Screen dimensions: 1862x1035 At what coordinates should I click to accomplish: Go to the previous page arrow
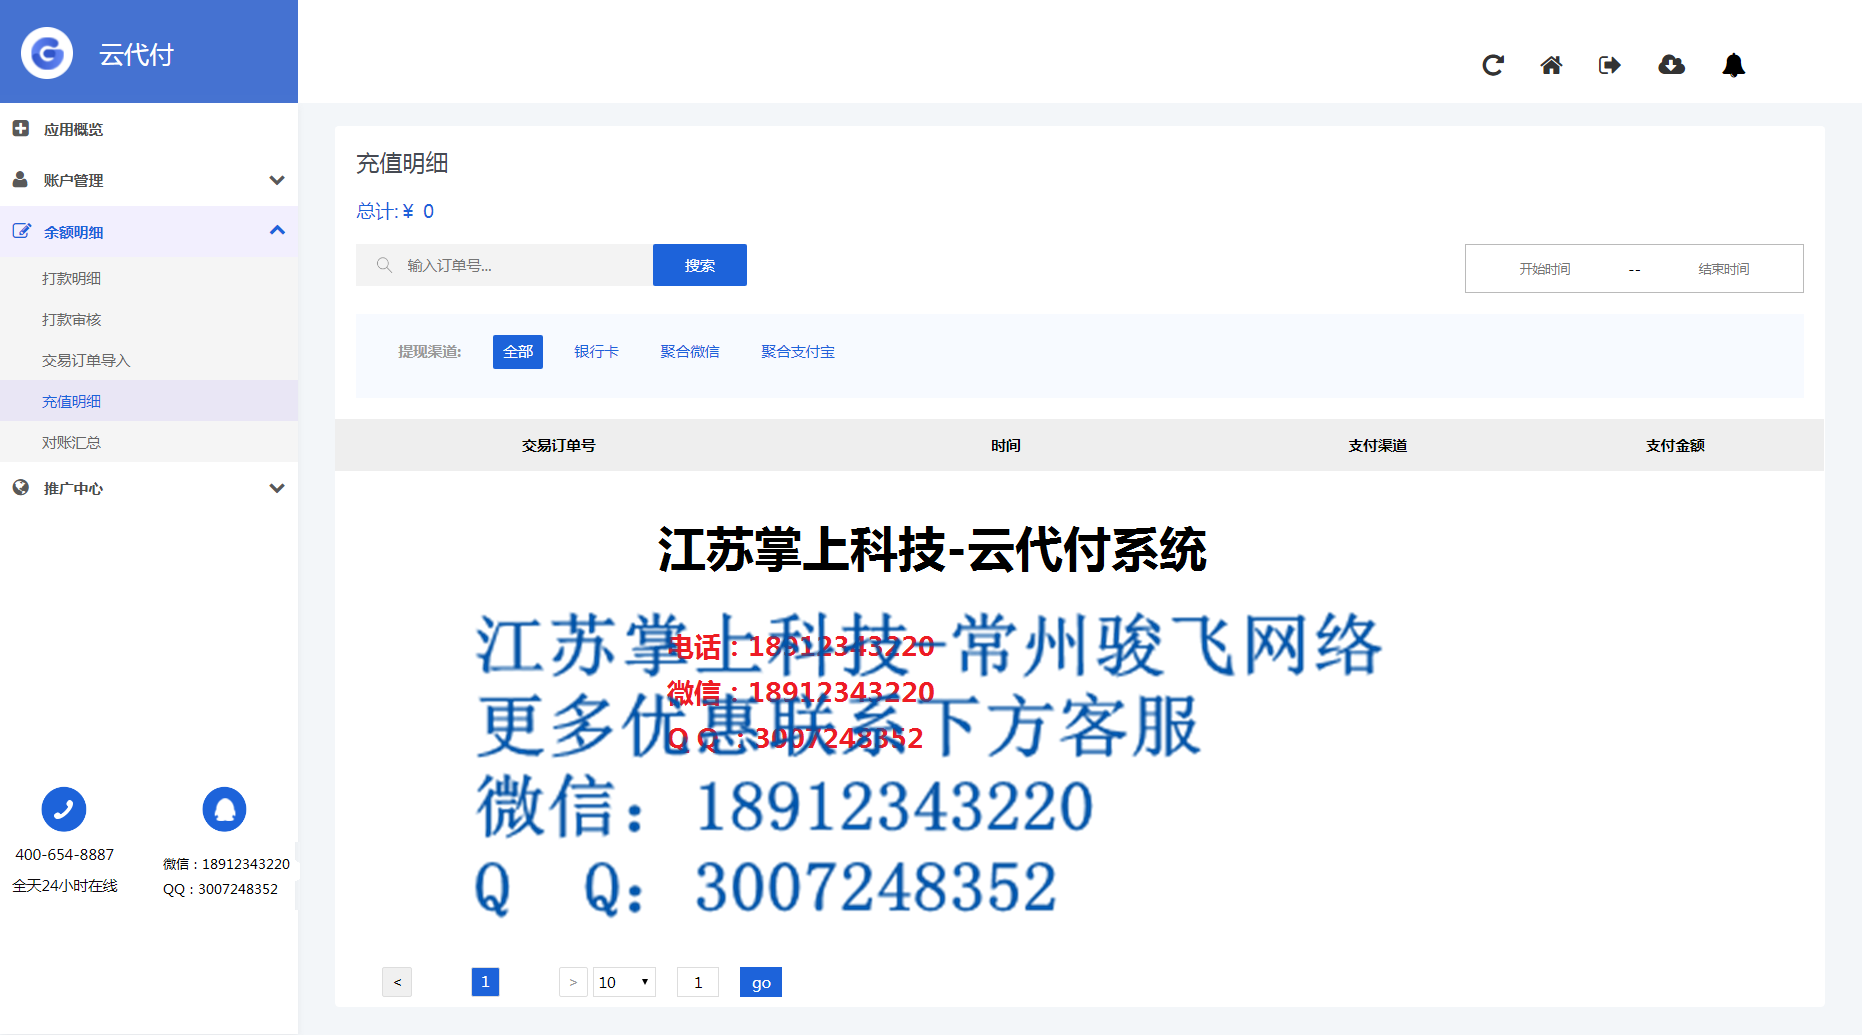point(397,982)
